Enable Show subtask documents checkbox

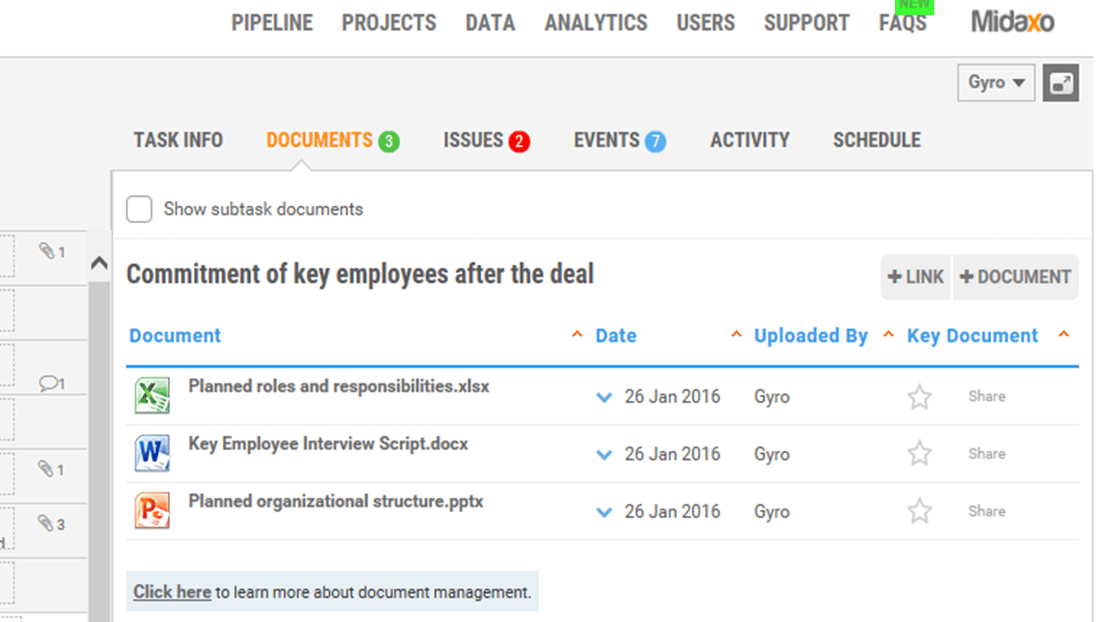click(139, 209)
